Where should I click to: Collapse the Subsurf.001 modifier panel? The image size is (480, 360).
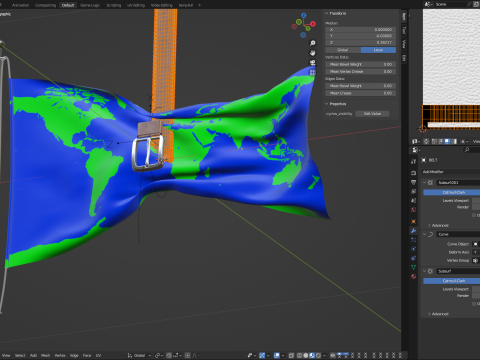click(425, 183)
